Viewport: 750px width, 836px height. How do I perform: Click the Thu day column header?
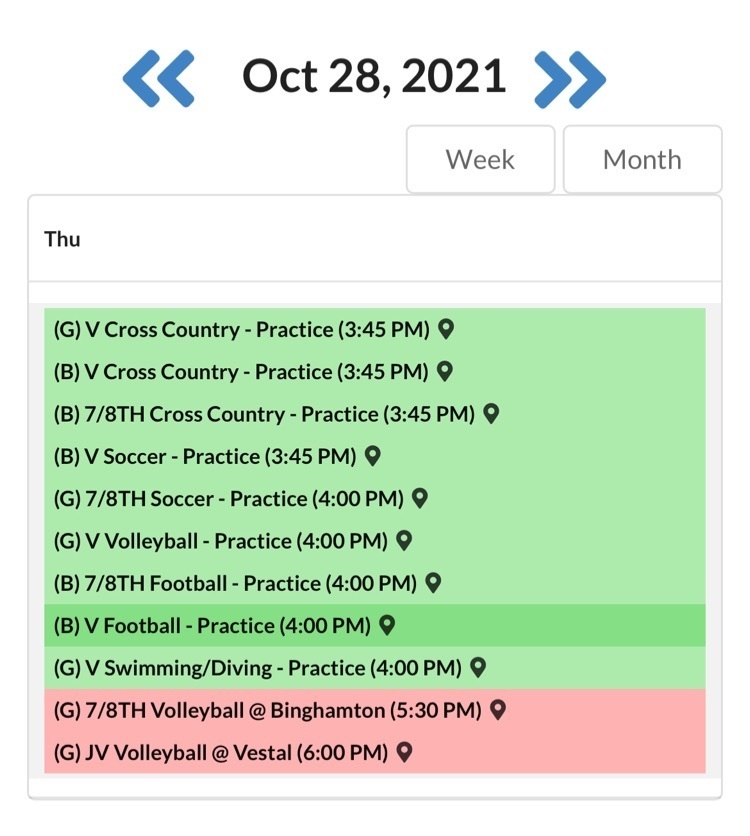[63, 239]
